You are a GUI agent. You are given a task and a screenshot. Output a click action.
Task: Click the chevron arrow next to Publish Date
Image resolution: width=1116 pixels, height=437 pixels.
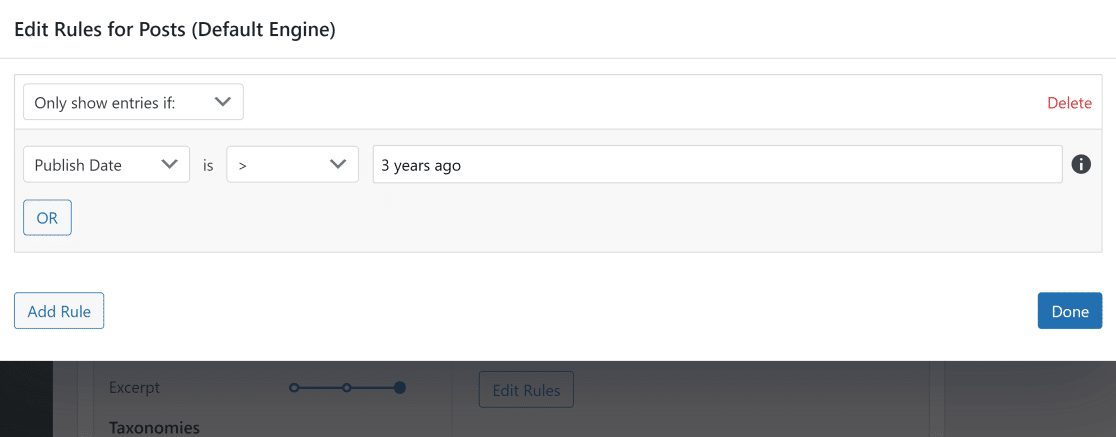tap(169, 164)
